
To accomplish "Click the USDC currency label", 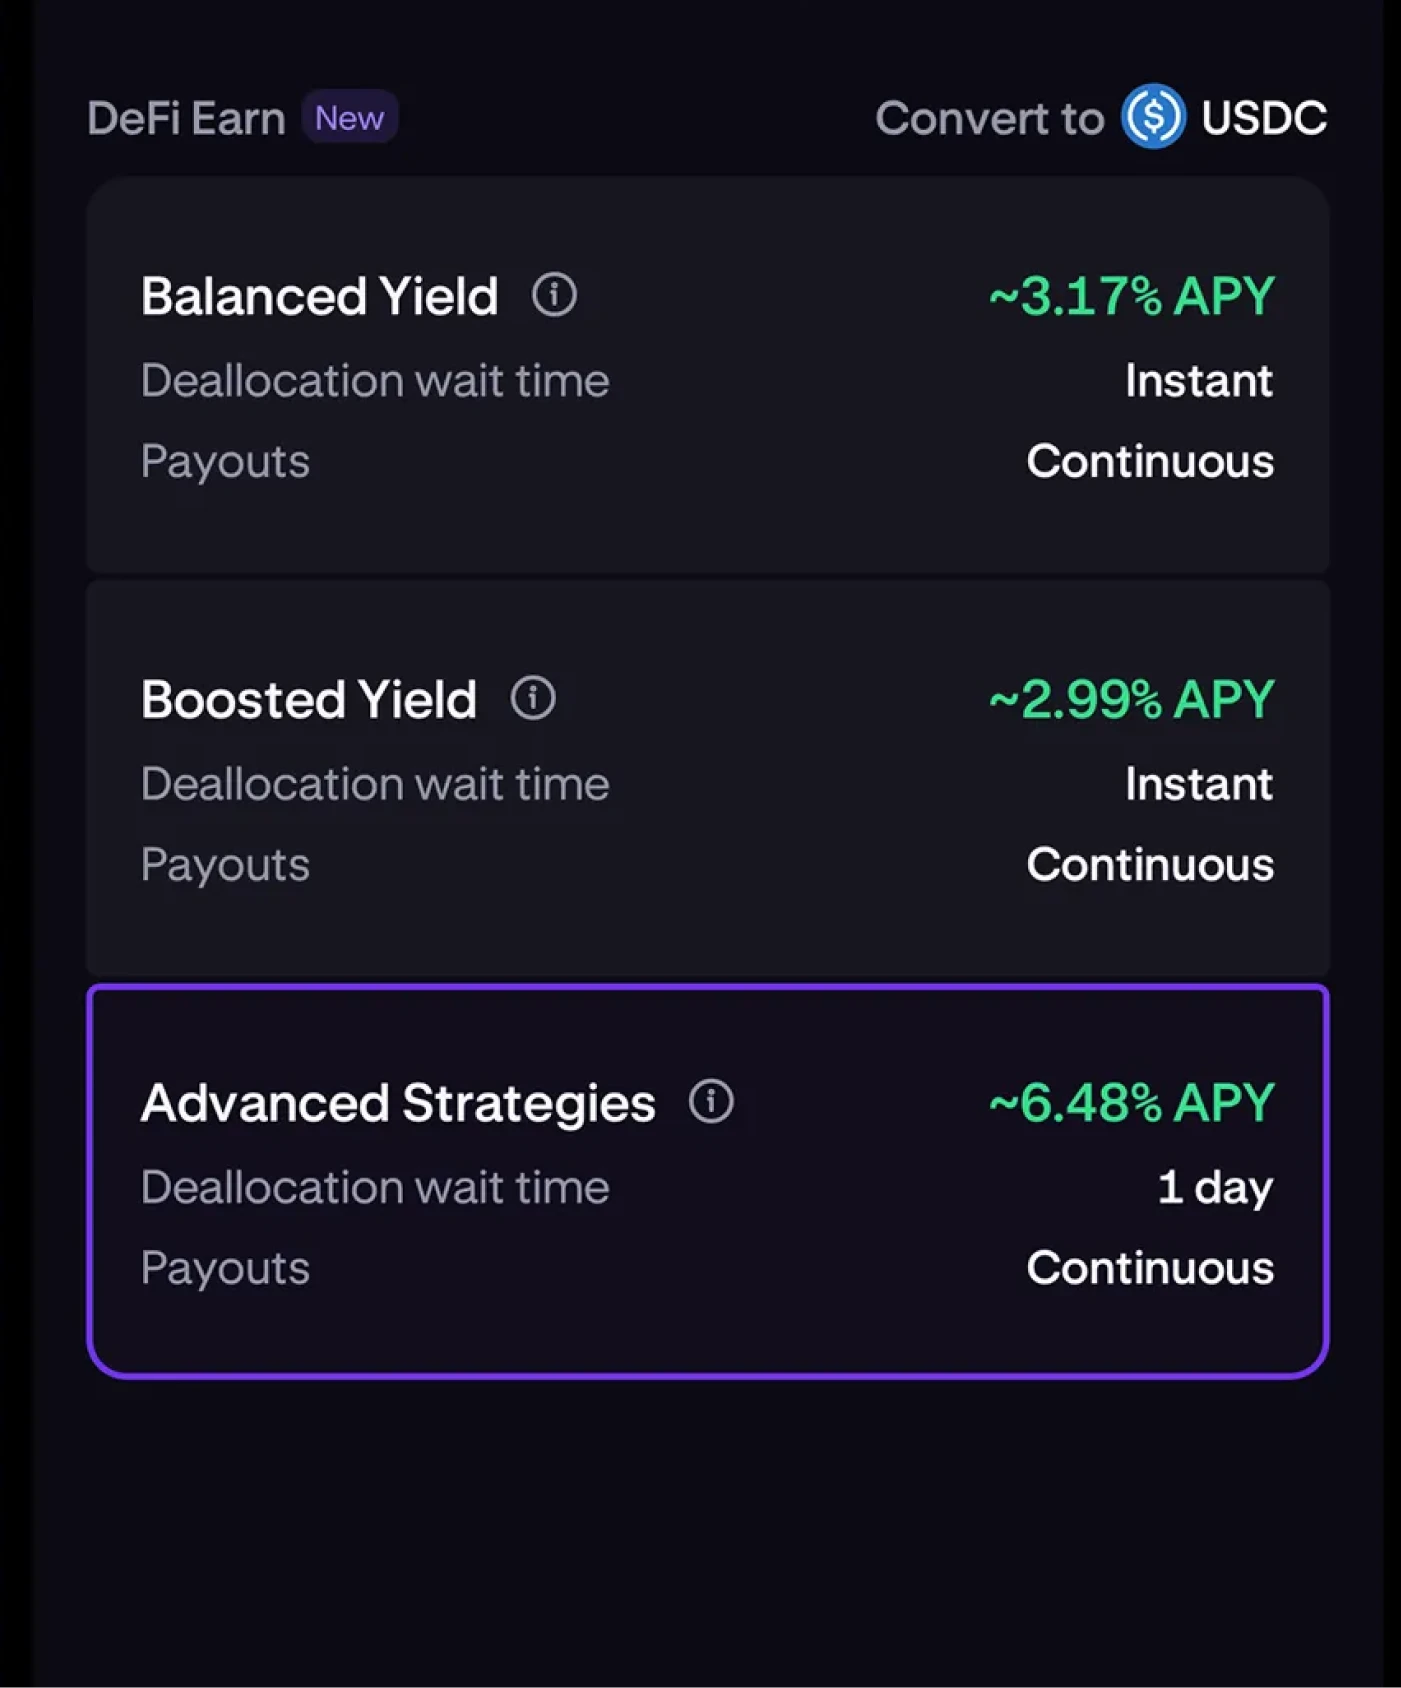I will [1264, 118].
